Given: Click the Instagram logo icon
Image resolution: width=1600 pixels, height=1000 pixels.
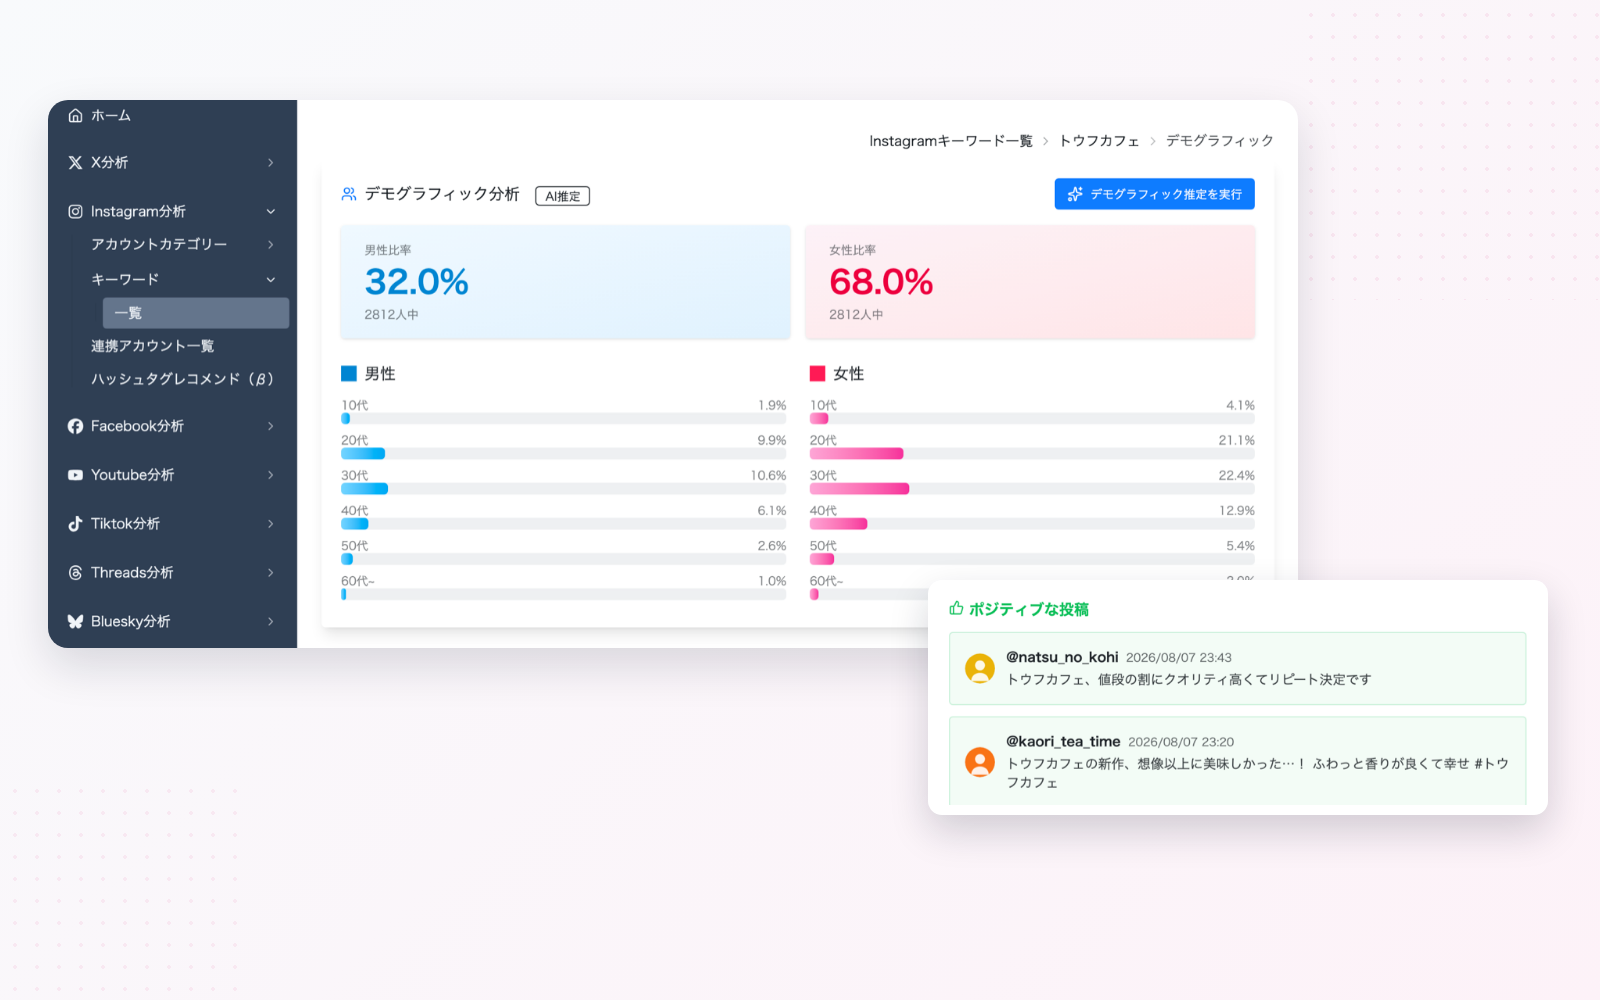Looking at the screenshot, I should tap(75, 211).
